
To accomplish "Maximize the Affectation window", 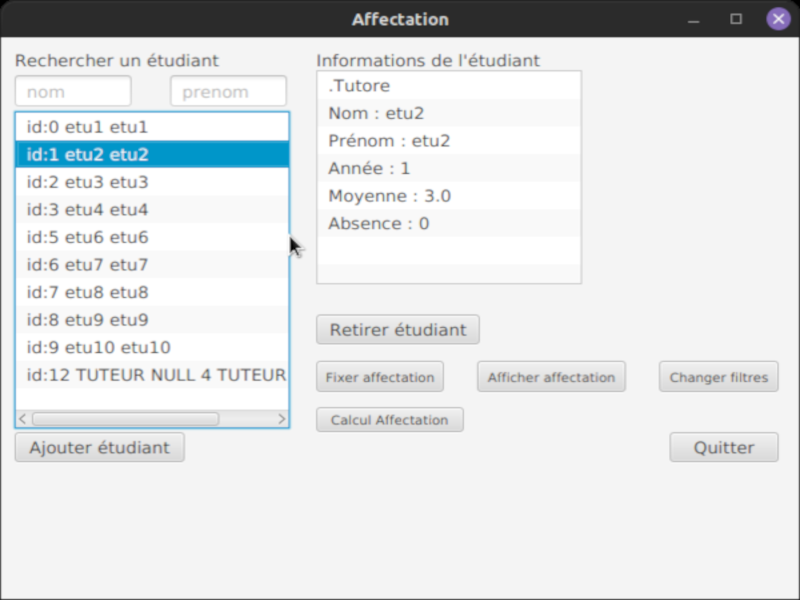I will 736,19.
